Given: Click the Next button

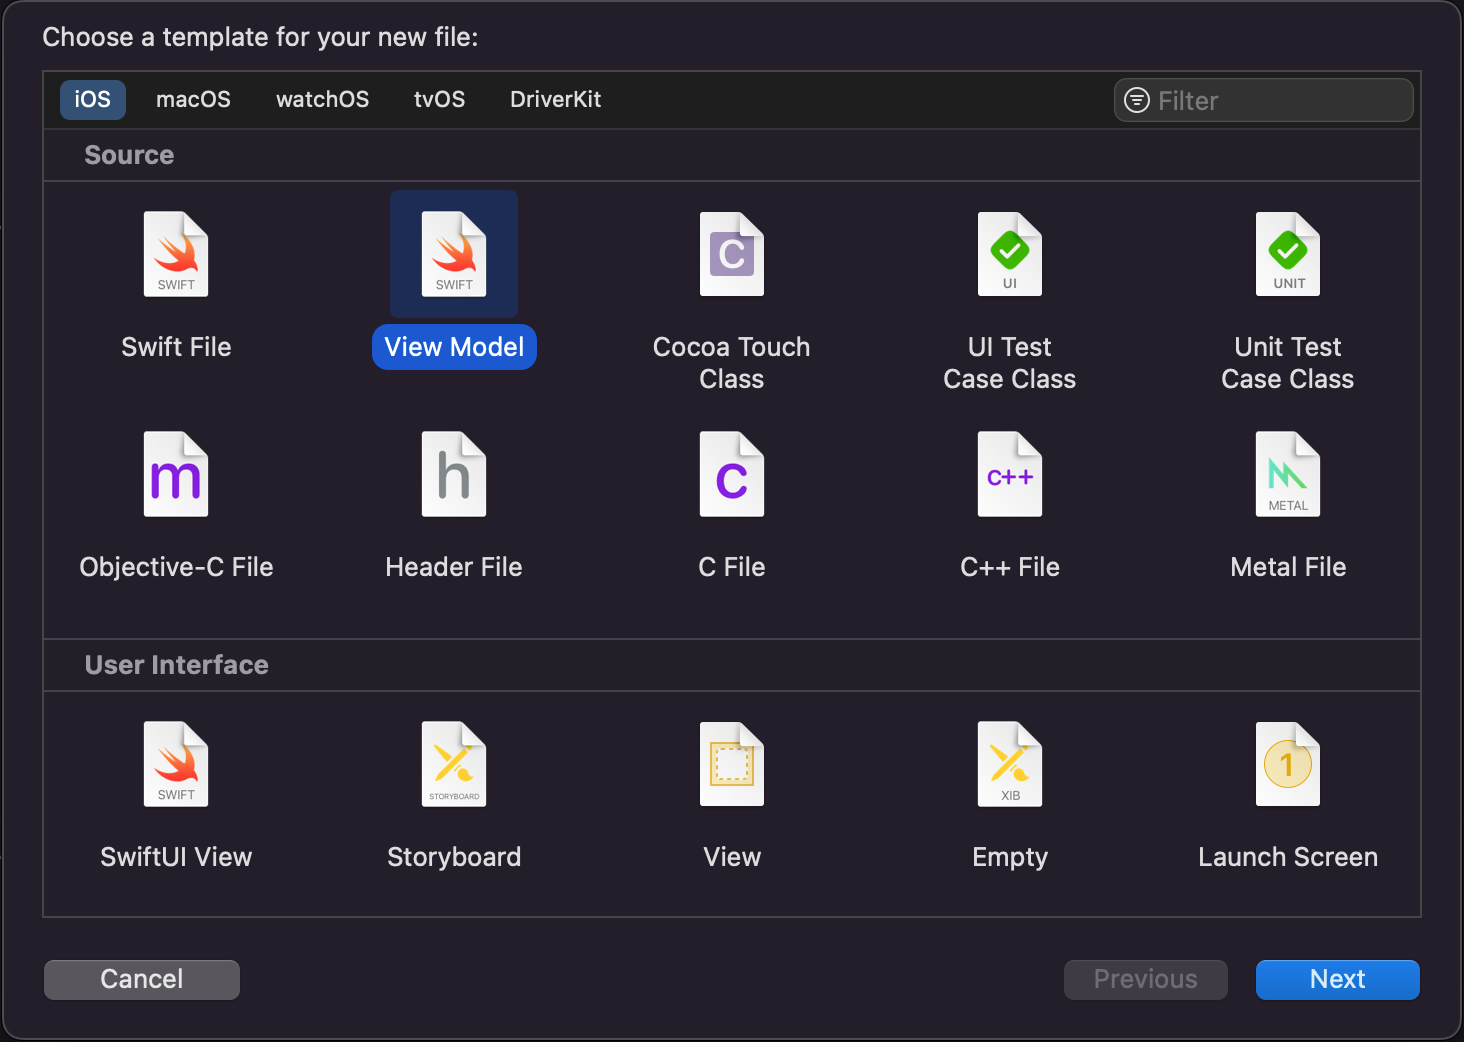Looking at the screenshot, I should pos(1338,980).
